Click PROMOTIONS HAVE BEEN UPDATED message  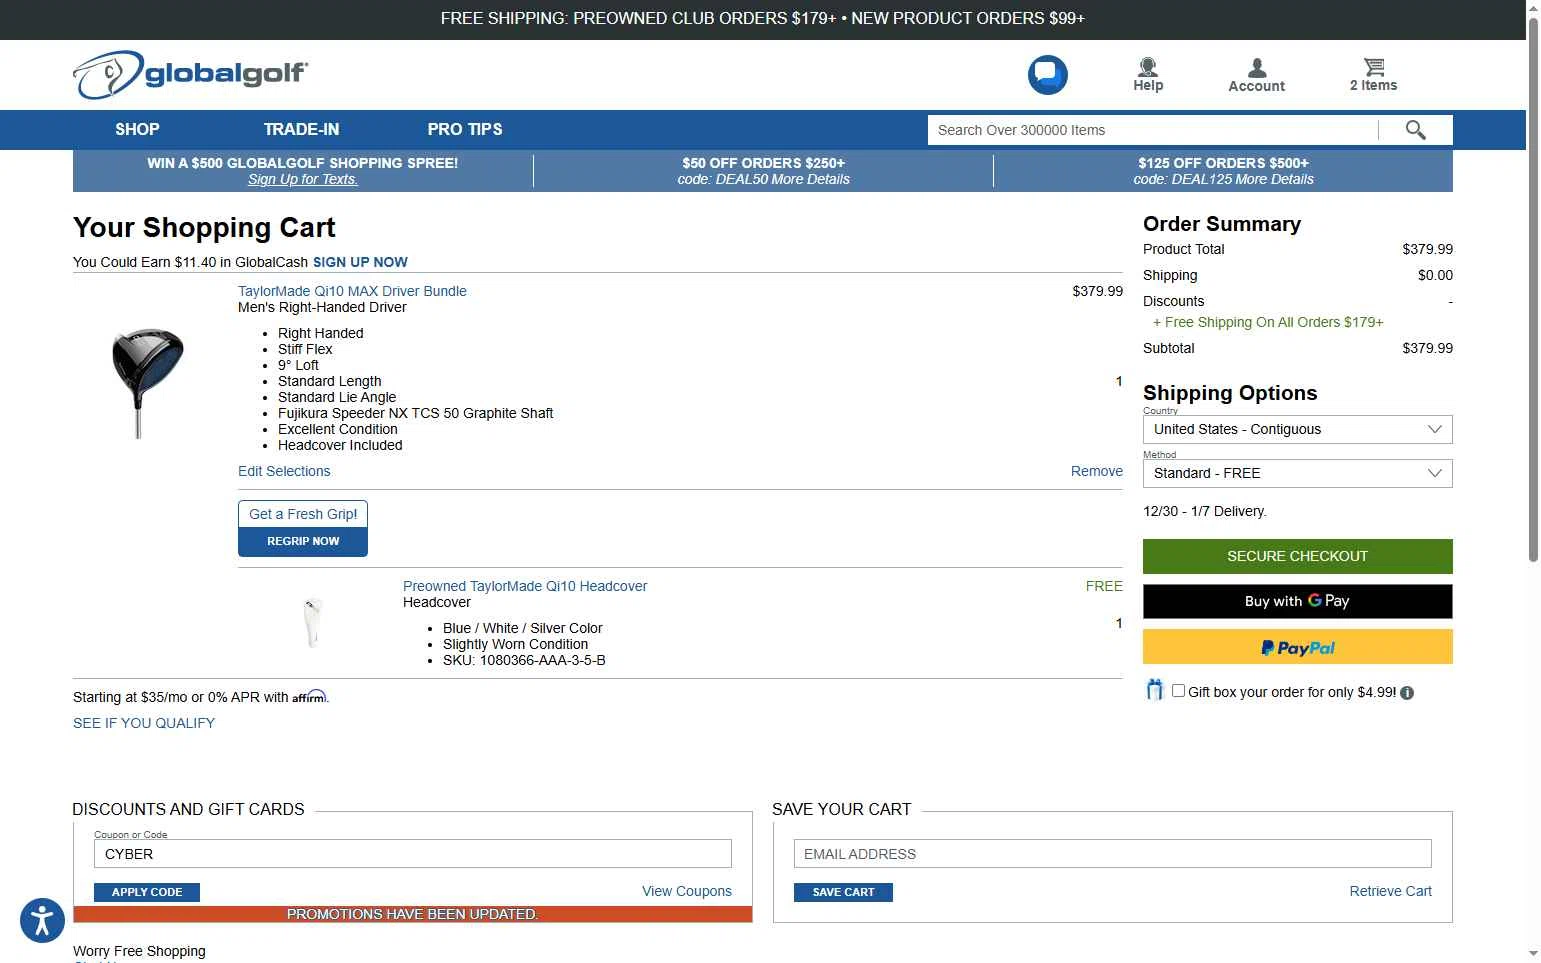pyautogui.click(x=413, y=914)
